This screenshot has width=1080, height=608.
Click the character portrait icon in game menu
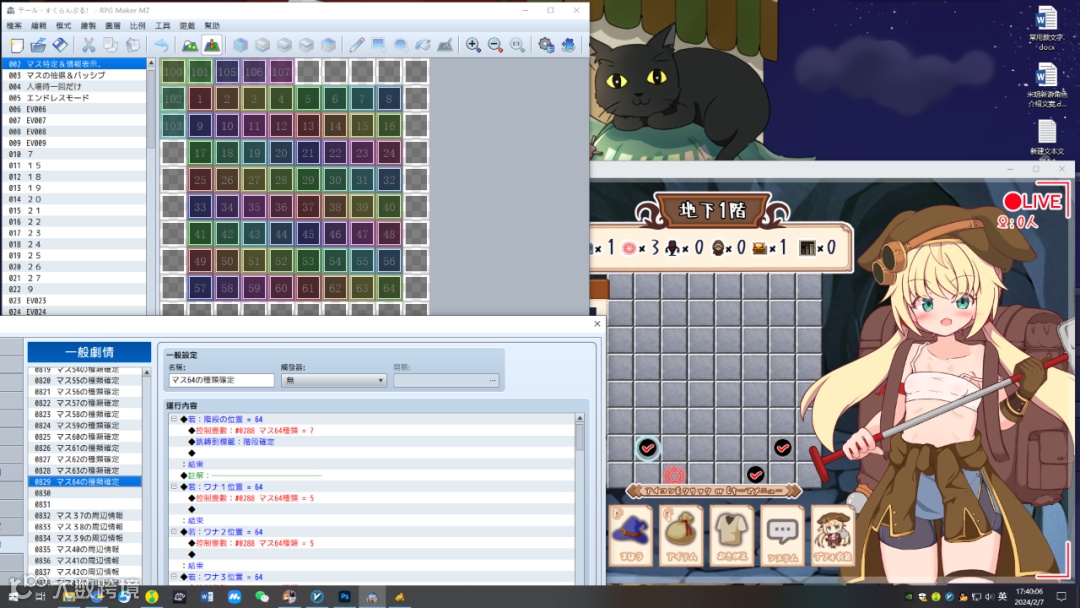833,536
